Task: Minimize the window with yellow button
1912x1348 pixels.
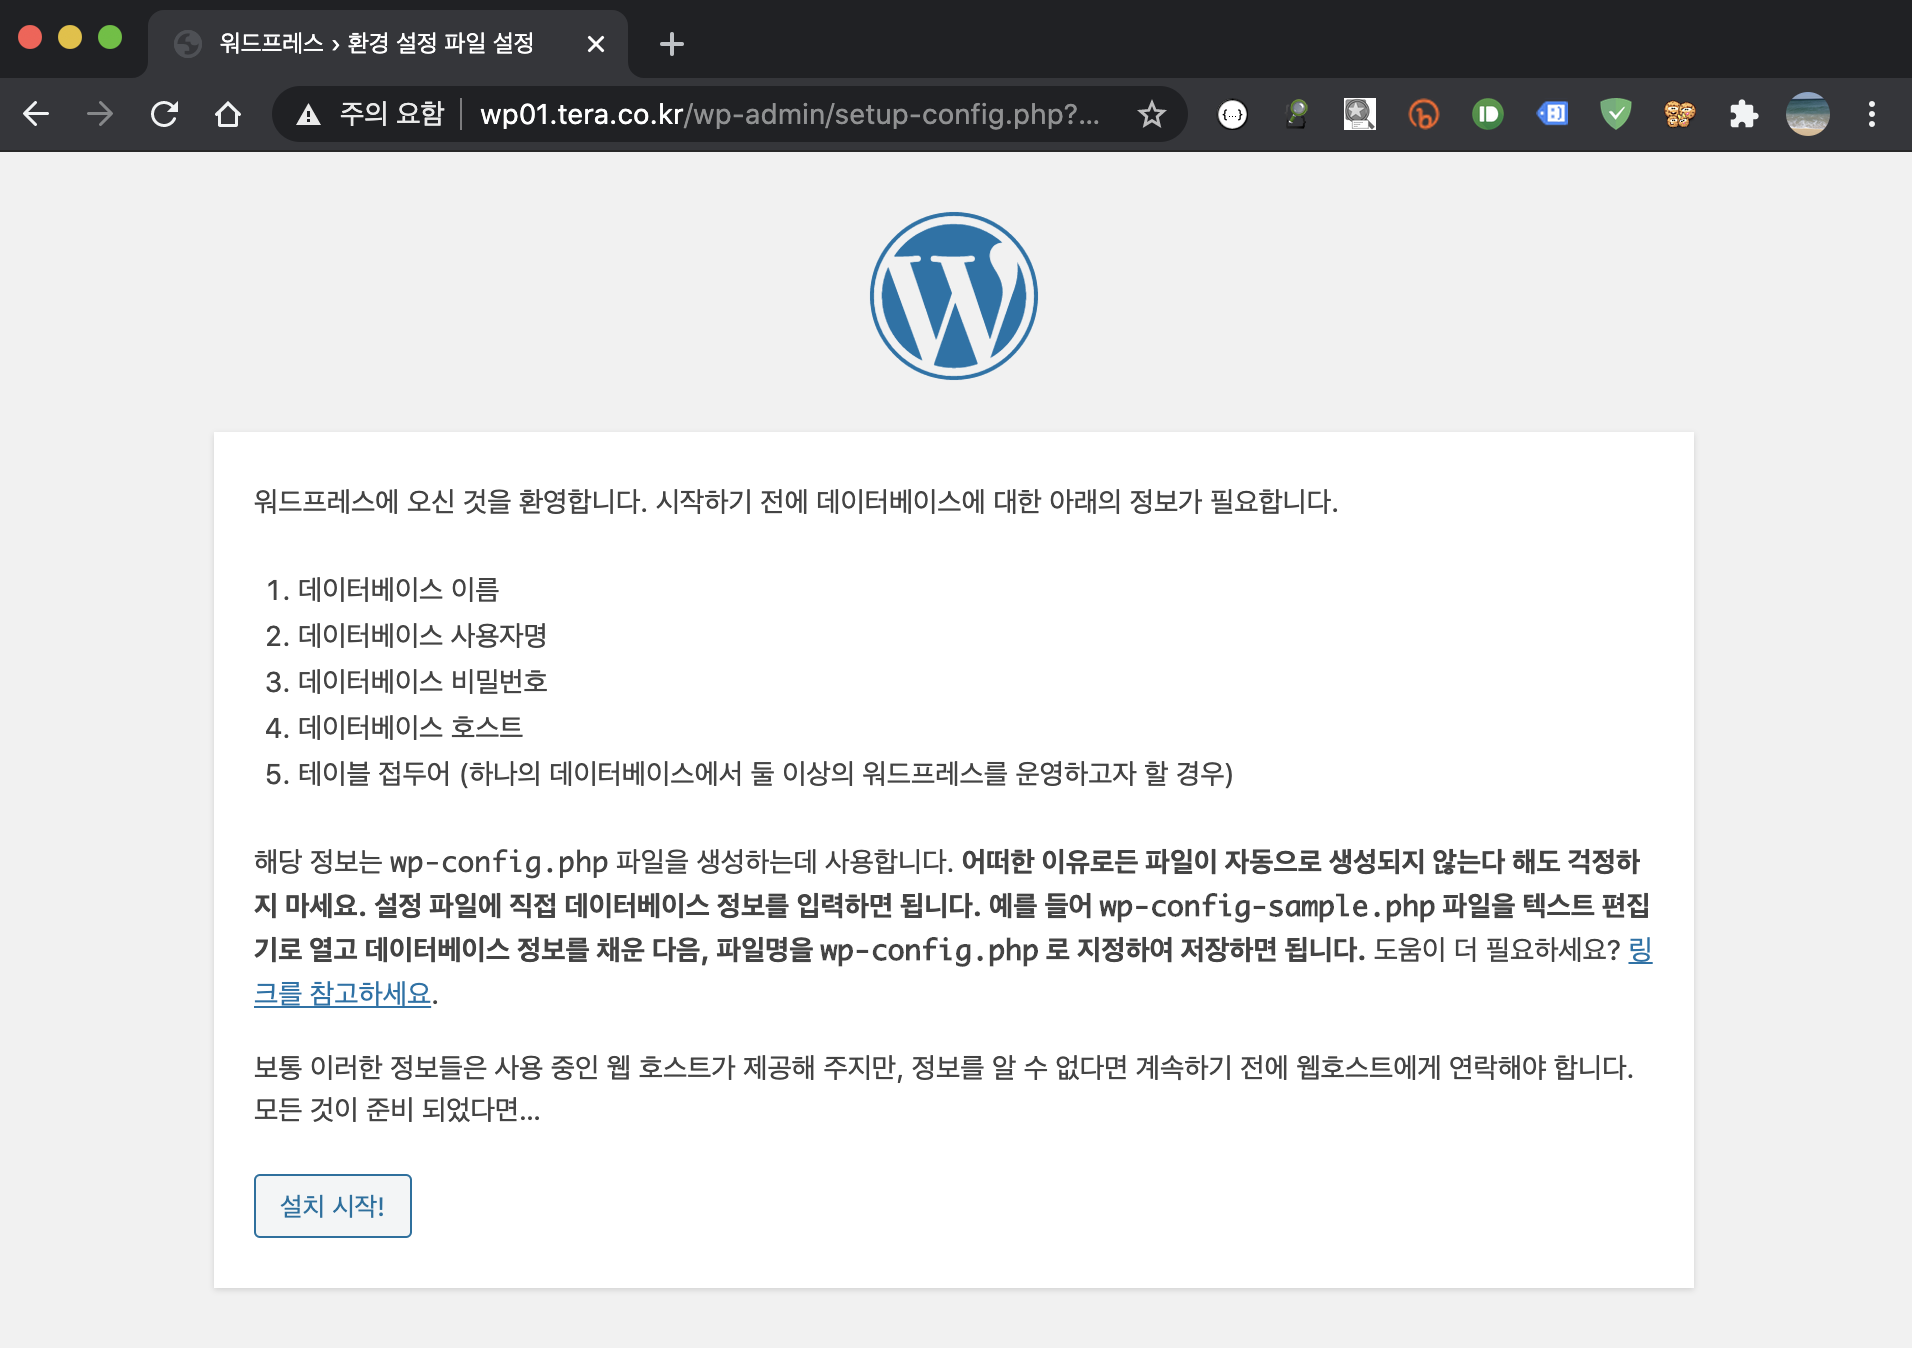Action: click(x=70, y=37)
